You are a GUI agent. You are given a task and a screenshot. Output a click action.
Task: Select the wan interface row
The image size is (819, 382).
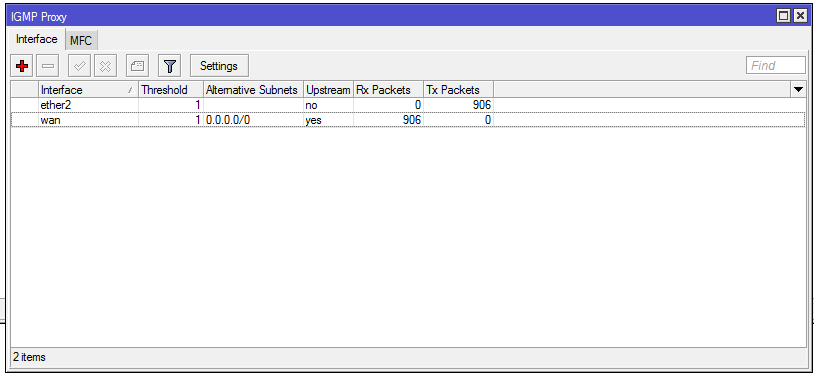click(x=408, y=120)
